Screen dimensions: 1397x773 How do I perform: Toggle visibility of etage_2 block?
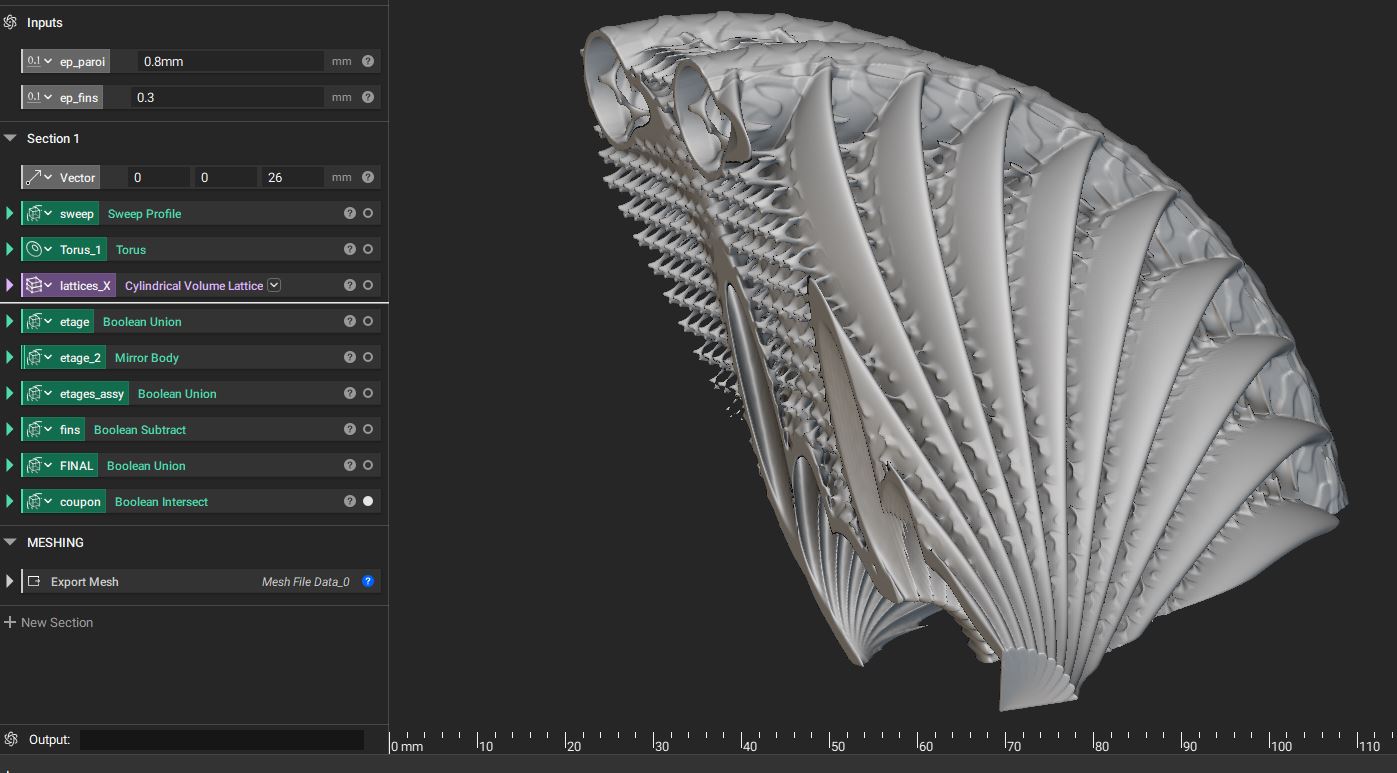tap(368, 357)
